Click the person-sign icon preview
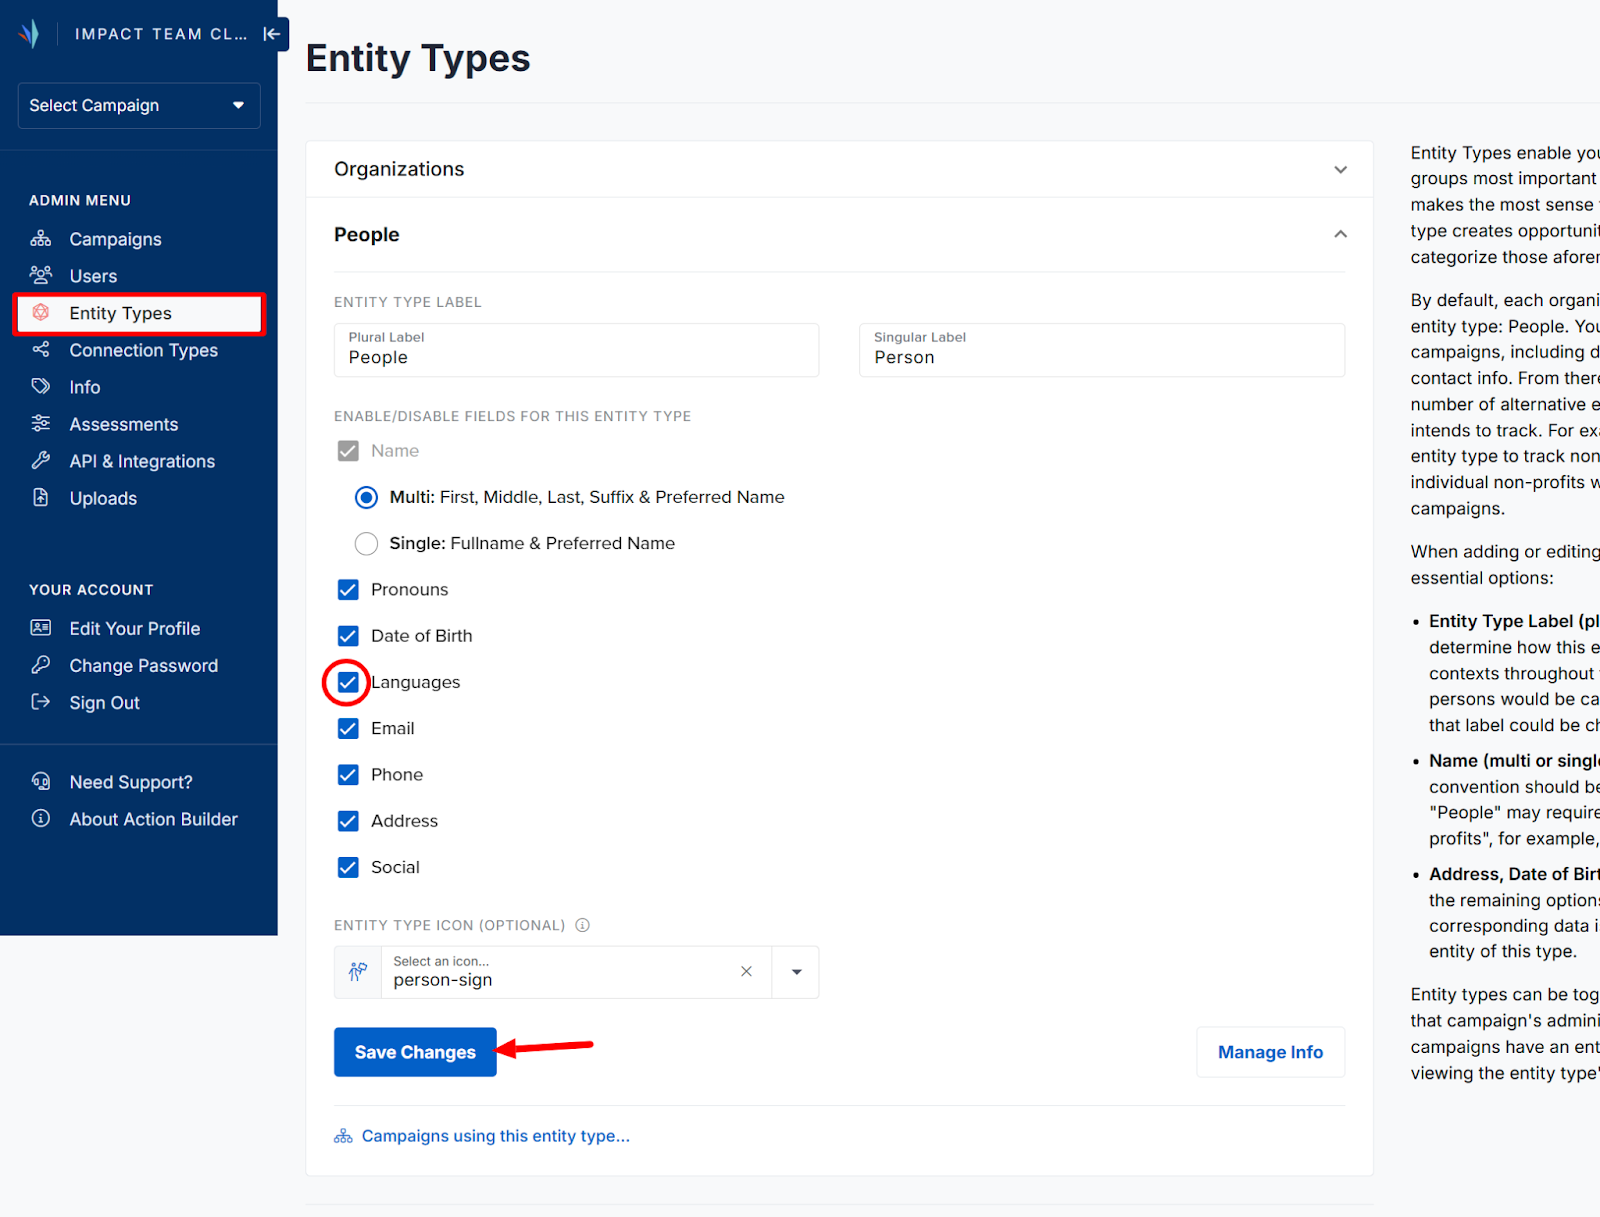Image resolution: width=1600 pixels, height=1217 pixels. tap(358, 972)
